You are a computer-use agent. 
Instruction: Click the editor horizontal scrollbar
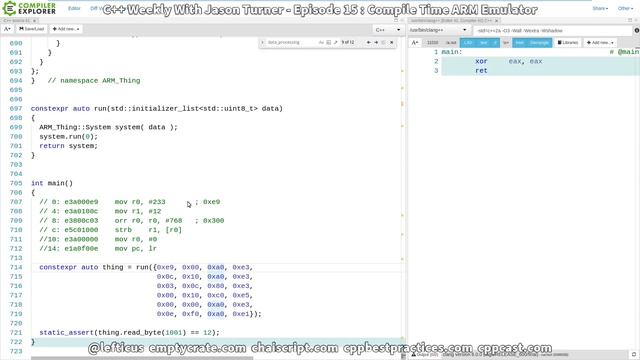pyautogui.click(x=142, y=358)
